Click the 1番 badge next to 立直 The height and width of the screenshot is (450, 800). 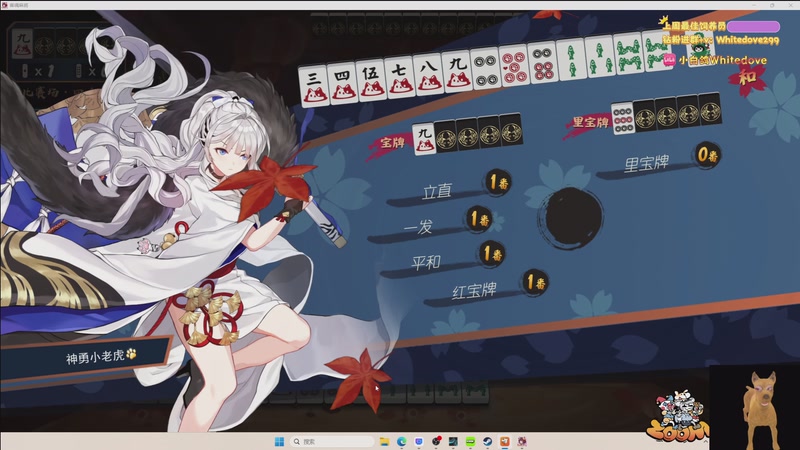click(x=498, y=182)
